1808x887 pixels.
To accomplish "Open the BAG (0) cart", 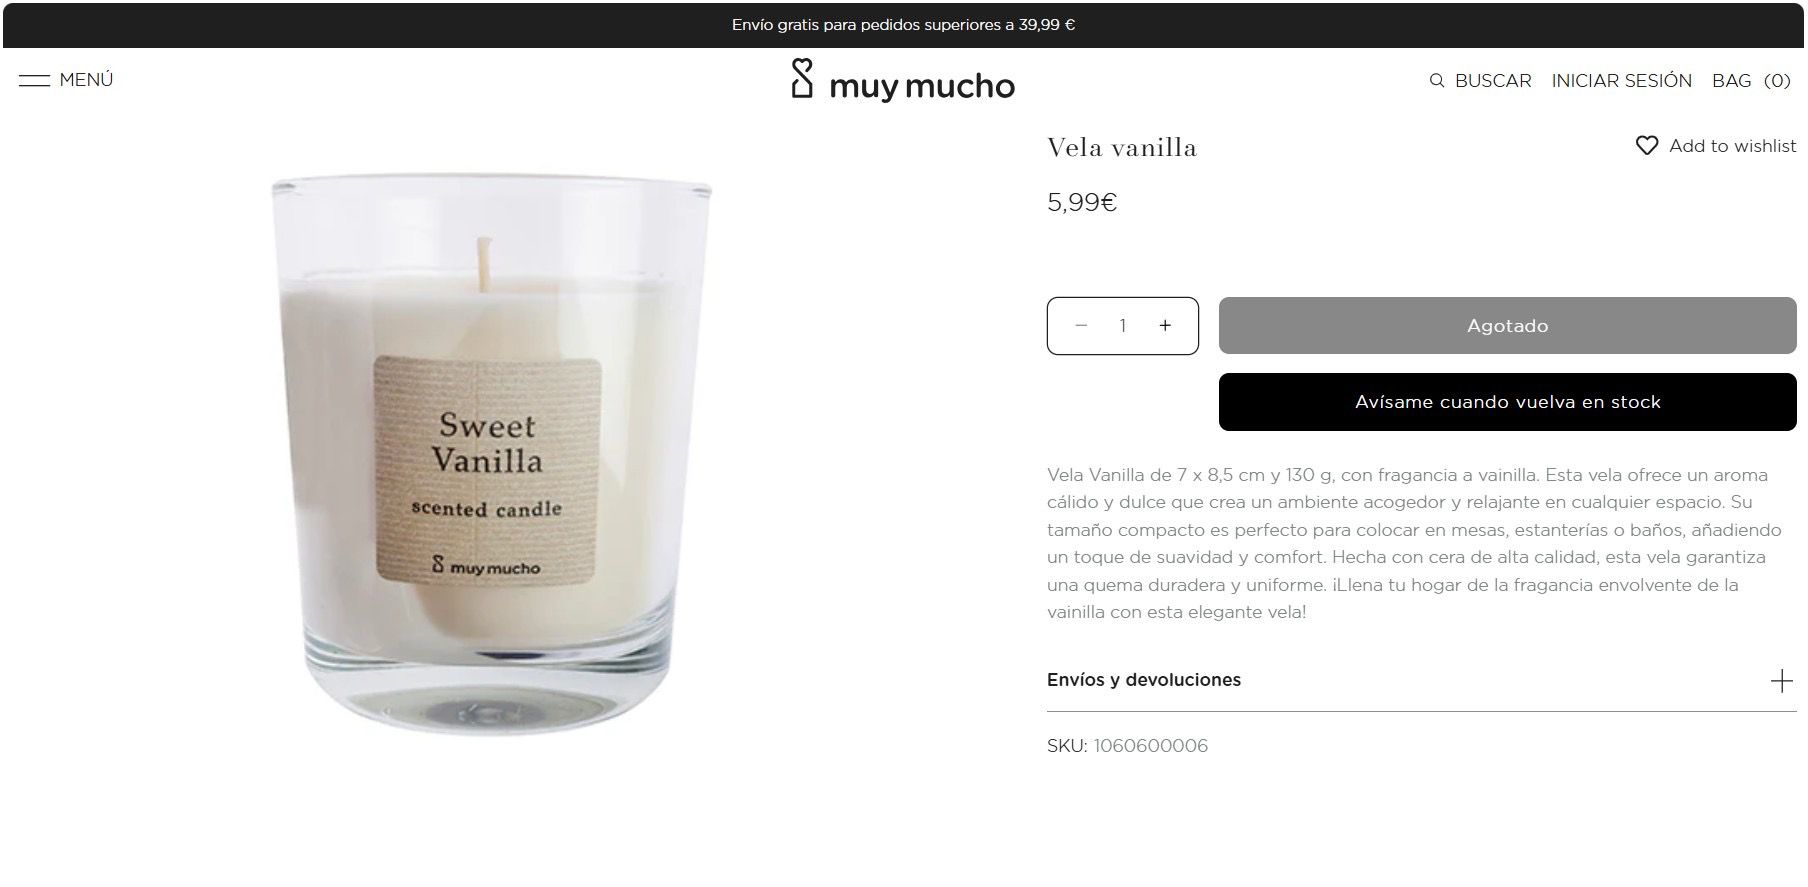I will pos(1751,81).
